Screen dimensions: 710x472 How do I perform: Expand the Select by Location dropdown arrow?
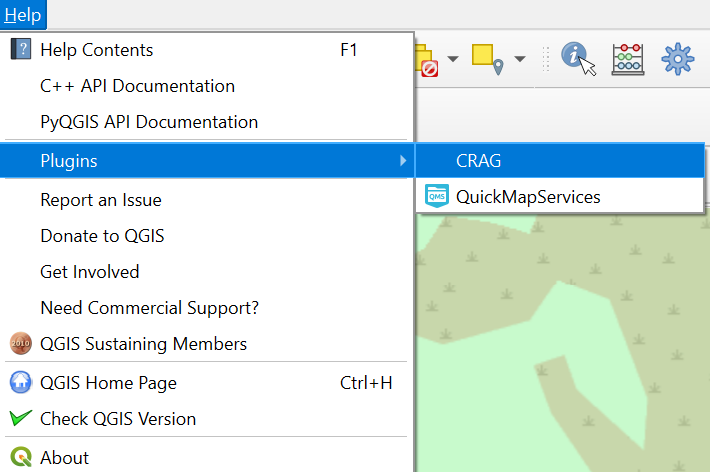(520, 59)
